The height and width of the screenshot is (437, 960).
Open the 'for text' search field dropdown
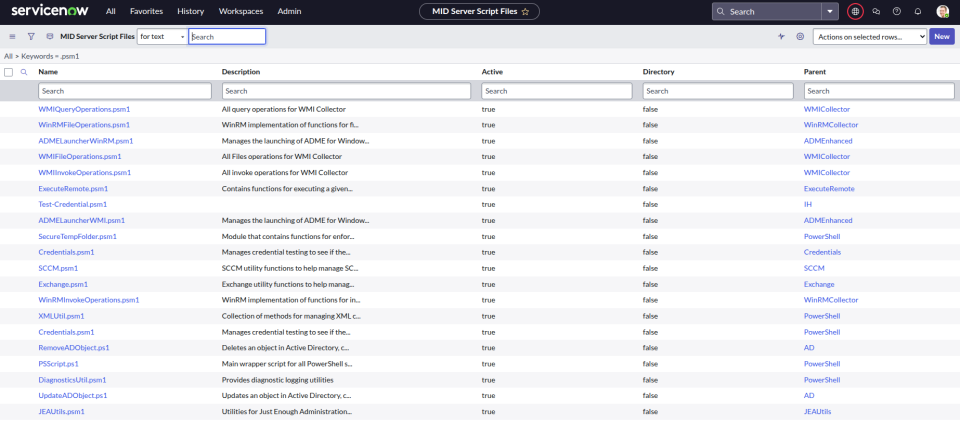[162, 37]
